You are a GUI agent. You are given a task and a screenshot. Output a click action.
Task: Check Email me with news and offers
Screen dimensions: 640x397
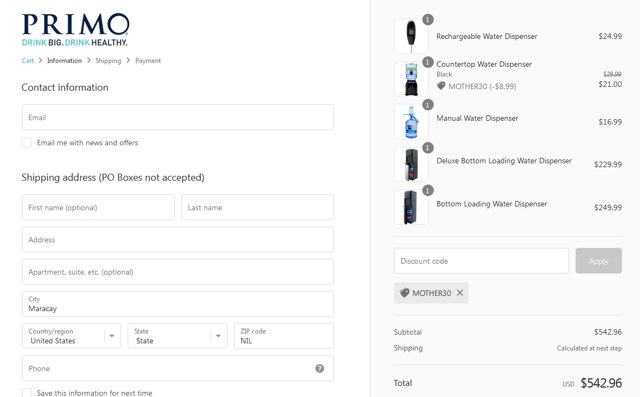27,142
